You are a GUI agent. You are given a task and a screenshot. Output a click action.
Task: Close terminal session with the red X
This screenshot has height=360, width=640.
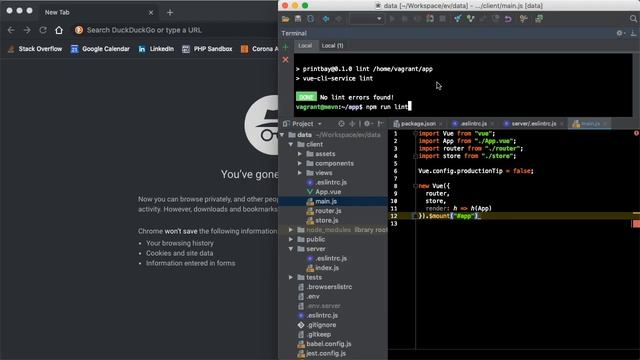(x=285, y=60)
